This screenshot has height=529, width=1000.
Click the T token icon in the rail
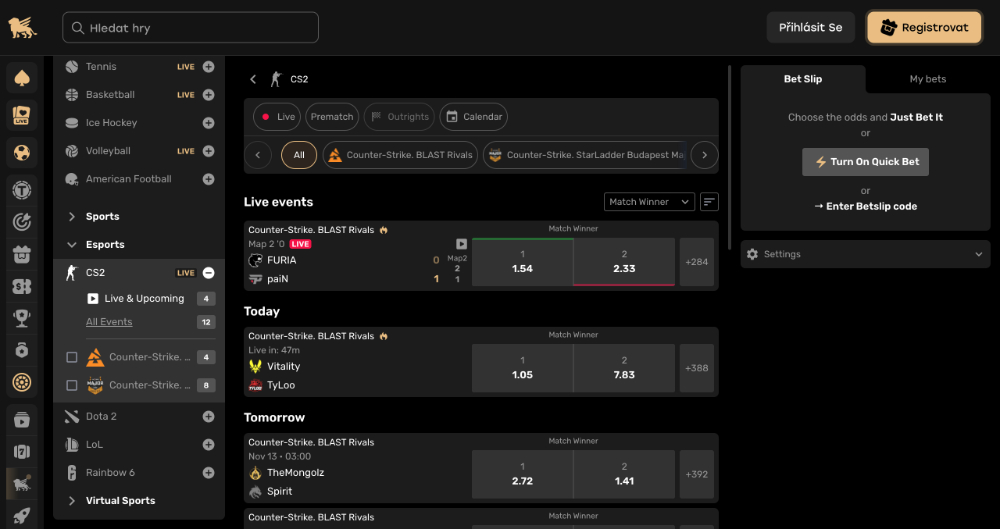[22, 190]
